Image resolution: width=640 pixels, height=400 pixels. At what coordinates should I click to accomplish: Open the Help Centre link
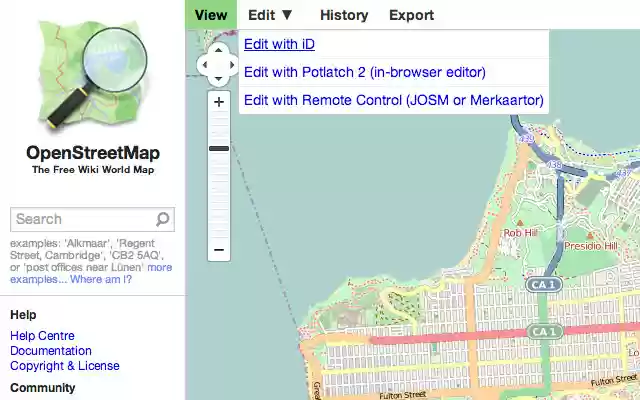(42, 336)
